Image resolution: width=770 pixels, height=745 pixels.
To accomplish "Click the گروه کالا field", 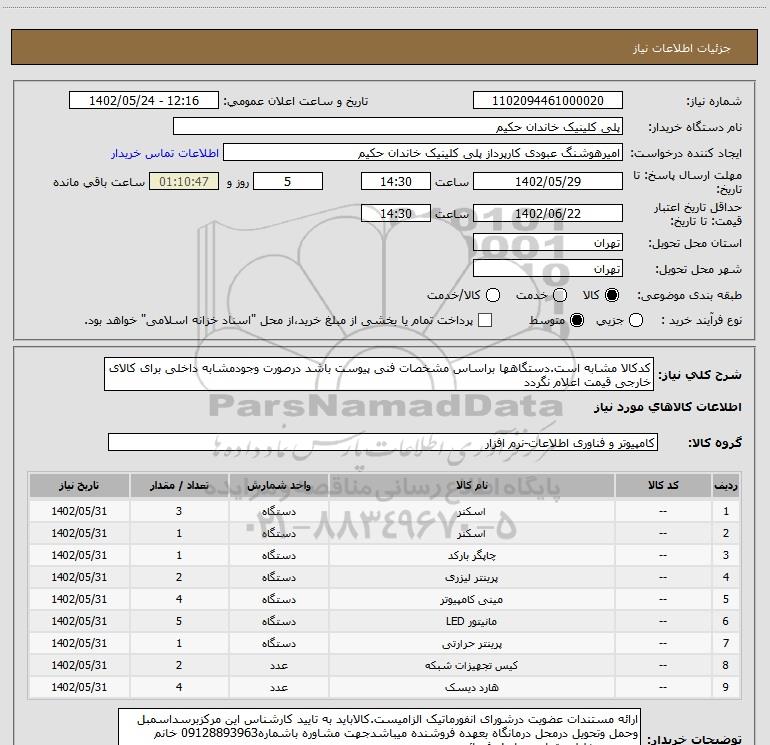I will [x=383, y=441].
